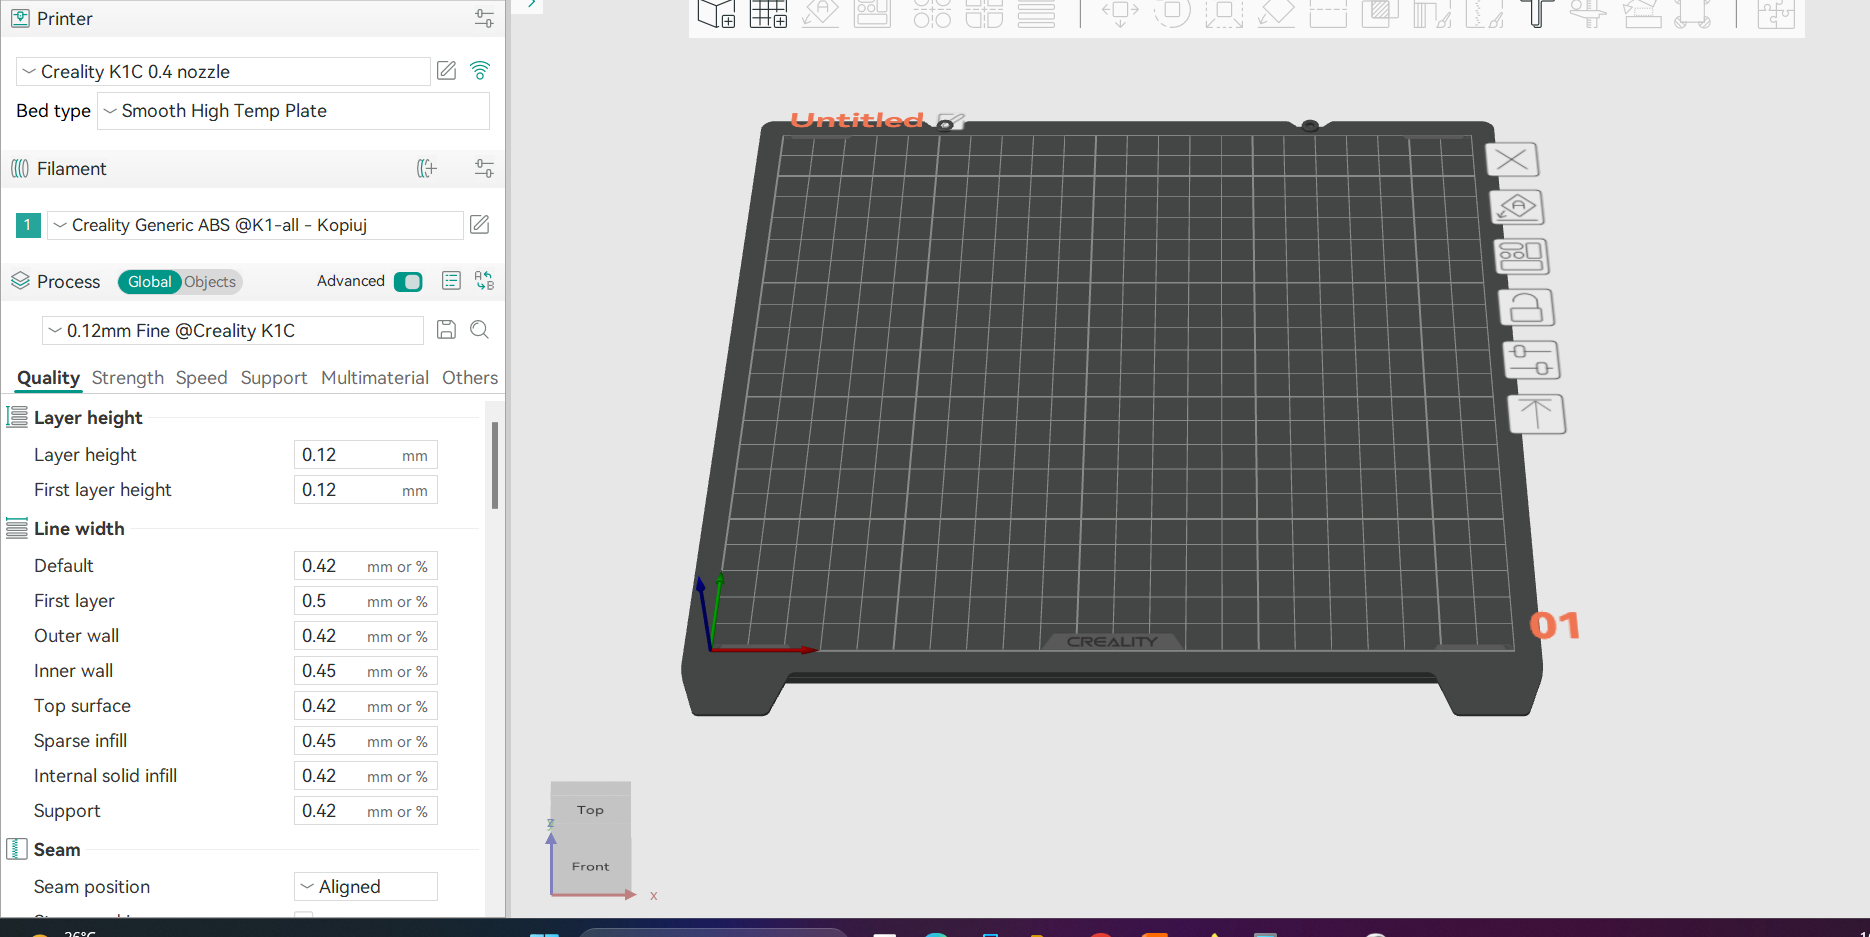Collapse the left sidebar with the arrow
Image resolution: width=1870 pixels, height=937 pixels.
coord(532,5)
